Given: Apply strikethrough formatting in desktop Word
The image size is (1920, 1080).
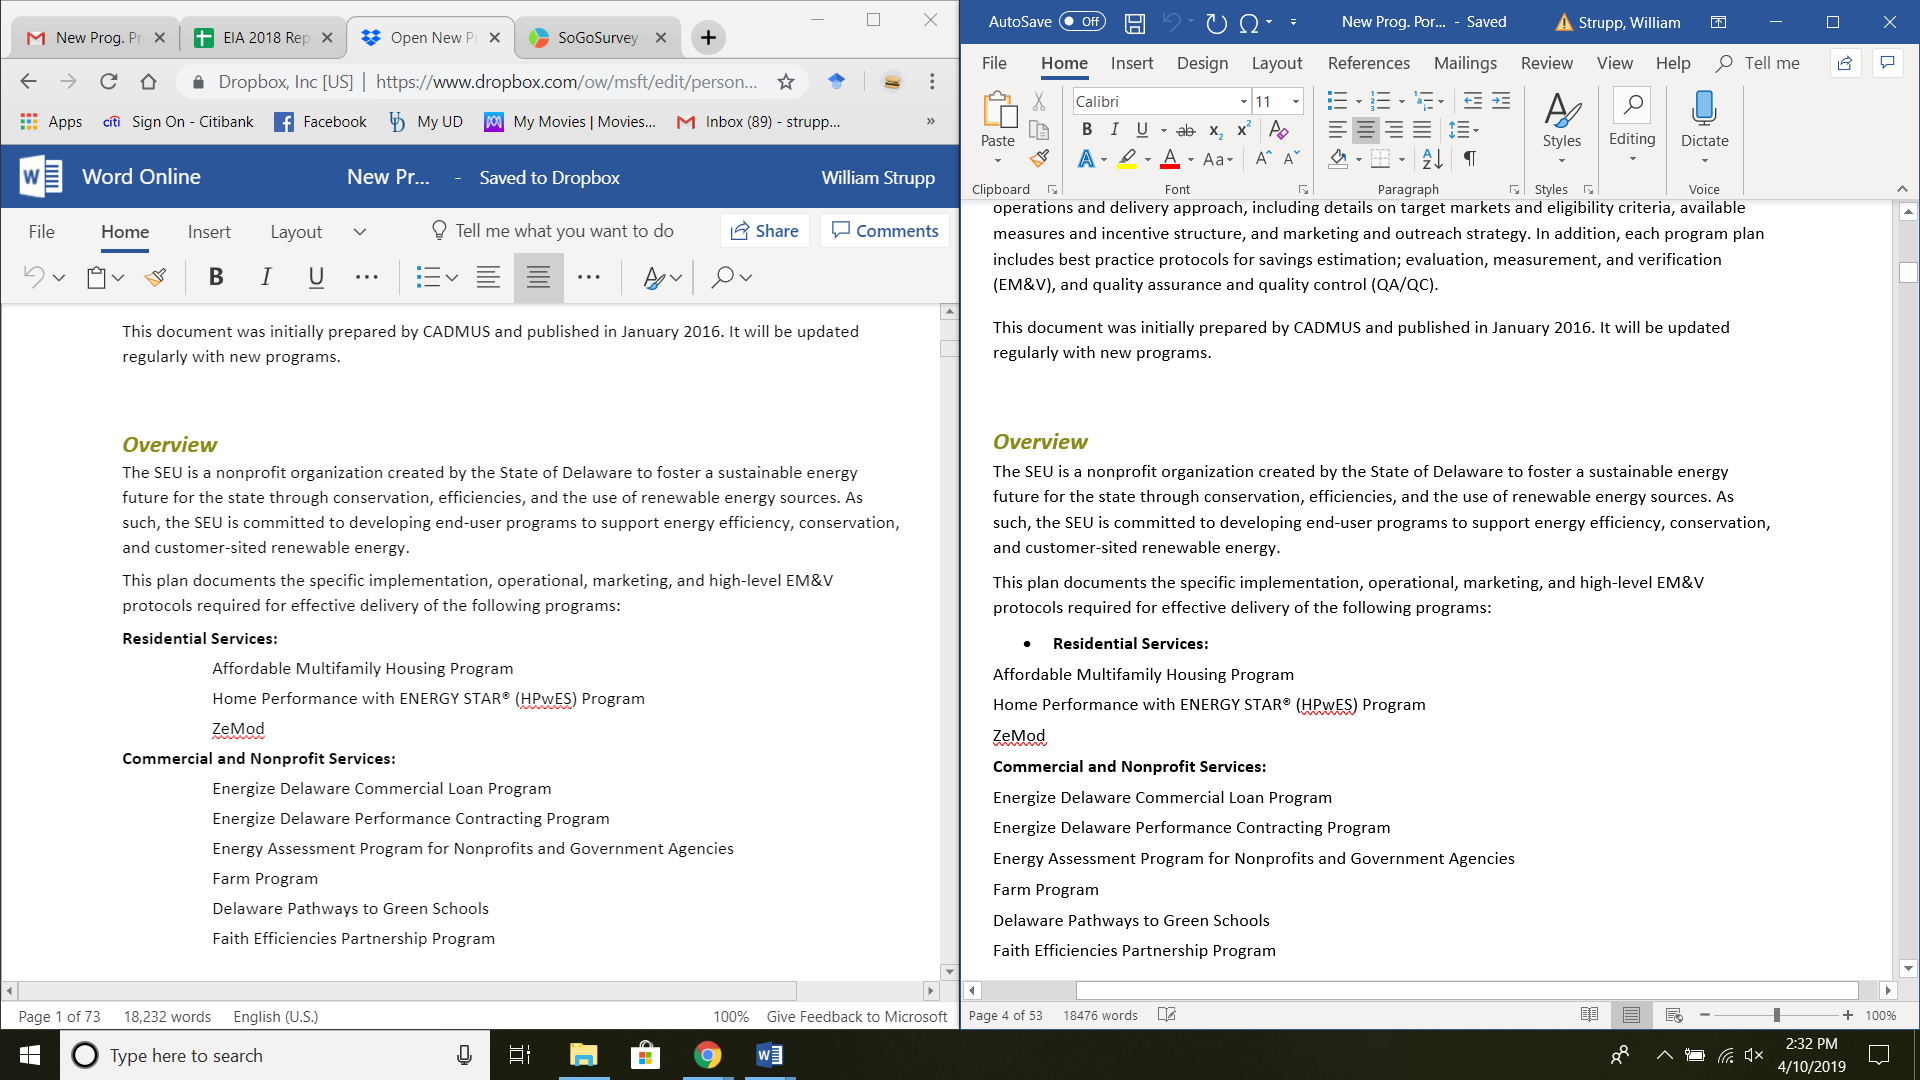Looking at the screenshot, I should tap(1186, 130).
